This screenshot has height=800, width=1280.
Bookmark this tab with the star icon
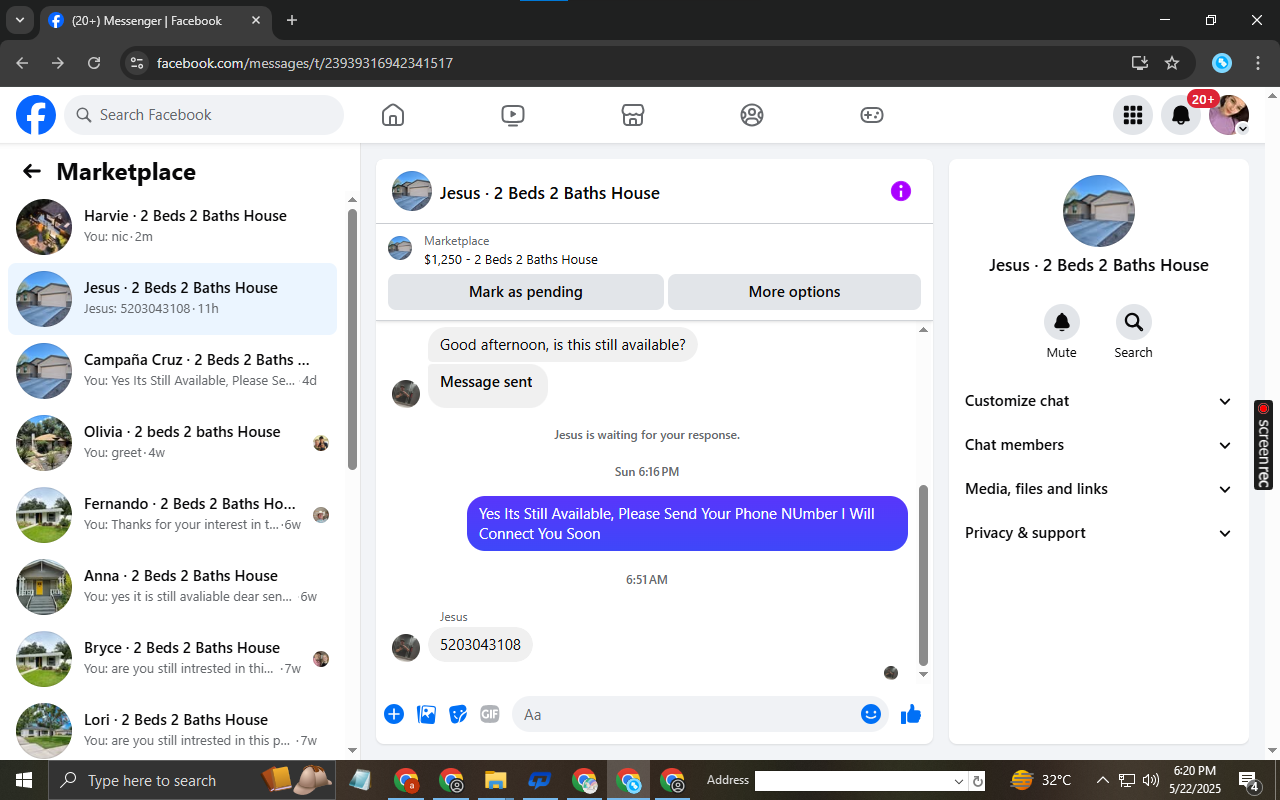(1172, 63)
